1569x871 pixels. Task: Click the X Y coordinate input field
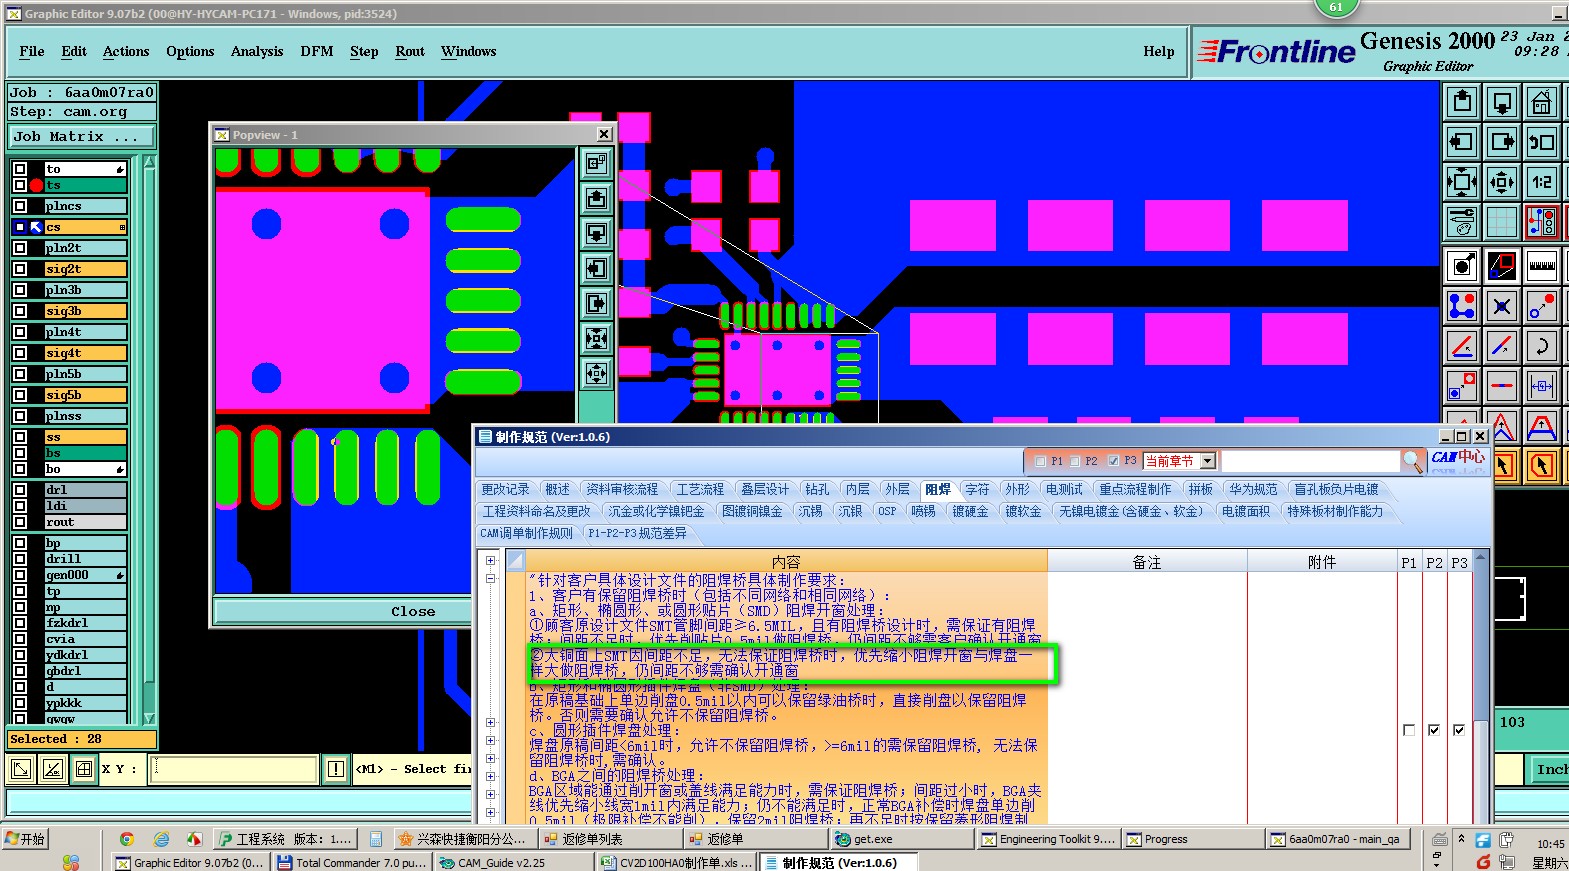coord(235,769)
